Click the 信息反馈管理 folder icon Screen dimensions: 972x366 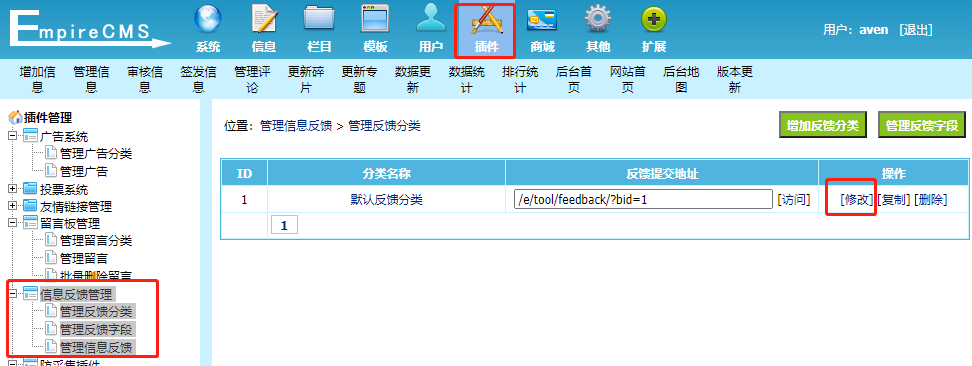[x=30, y=294]
